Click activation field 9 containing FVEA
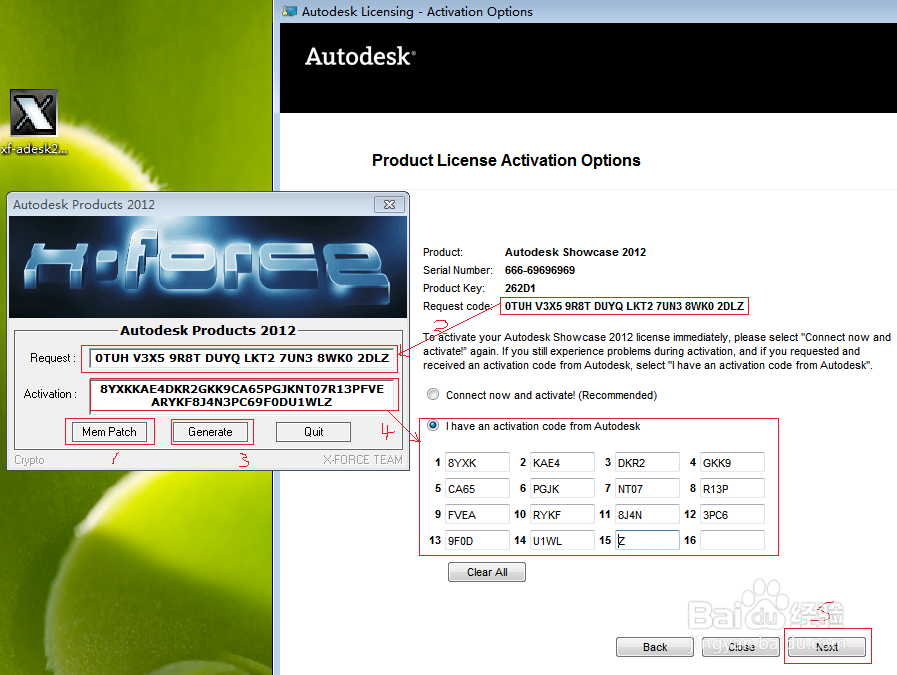Screen dimensions: 897x675 [x=477, y=514]
